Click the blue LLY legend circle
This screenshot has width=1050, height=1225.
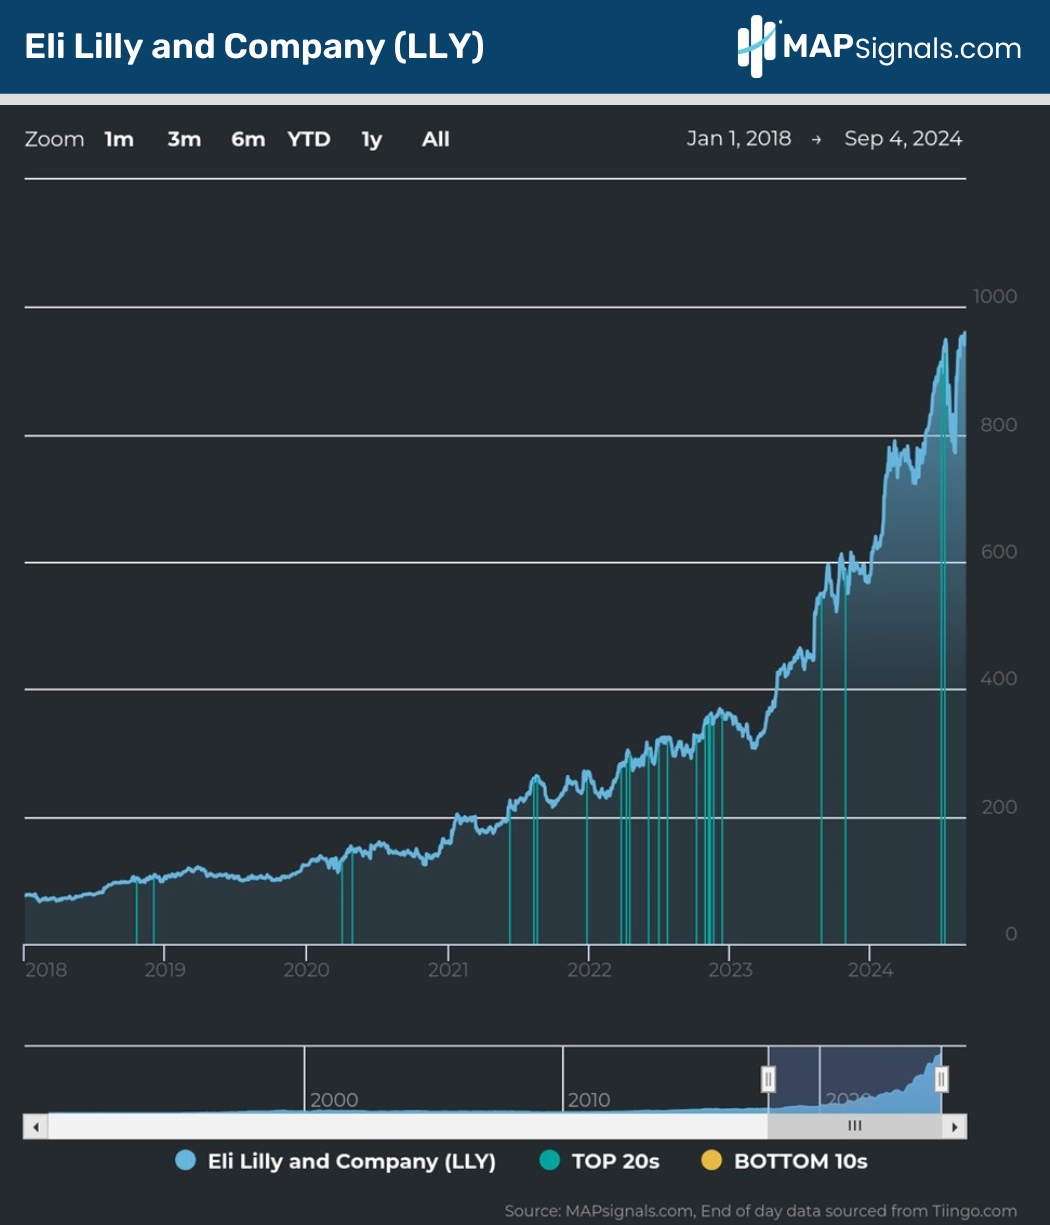click(185, 1161)
